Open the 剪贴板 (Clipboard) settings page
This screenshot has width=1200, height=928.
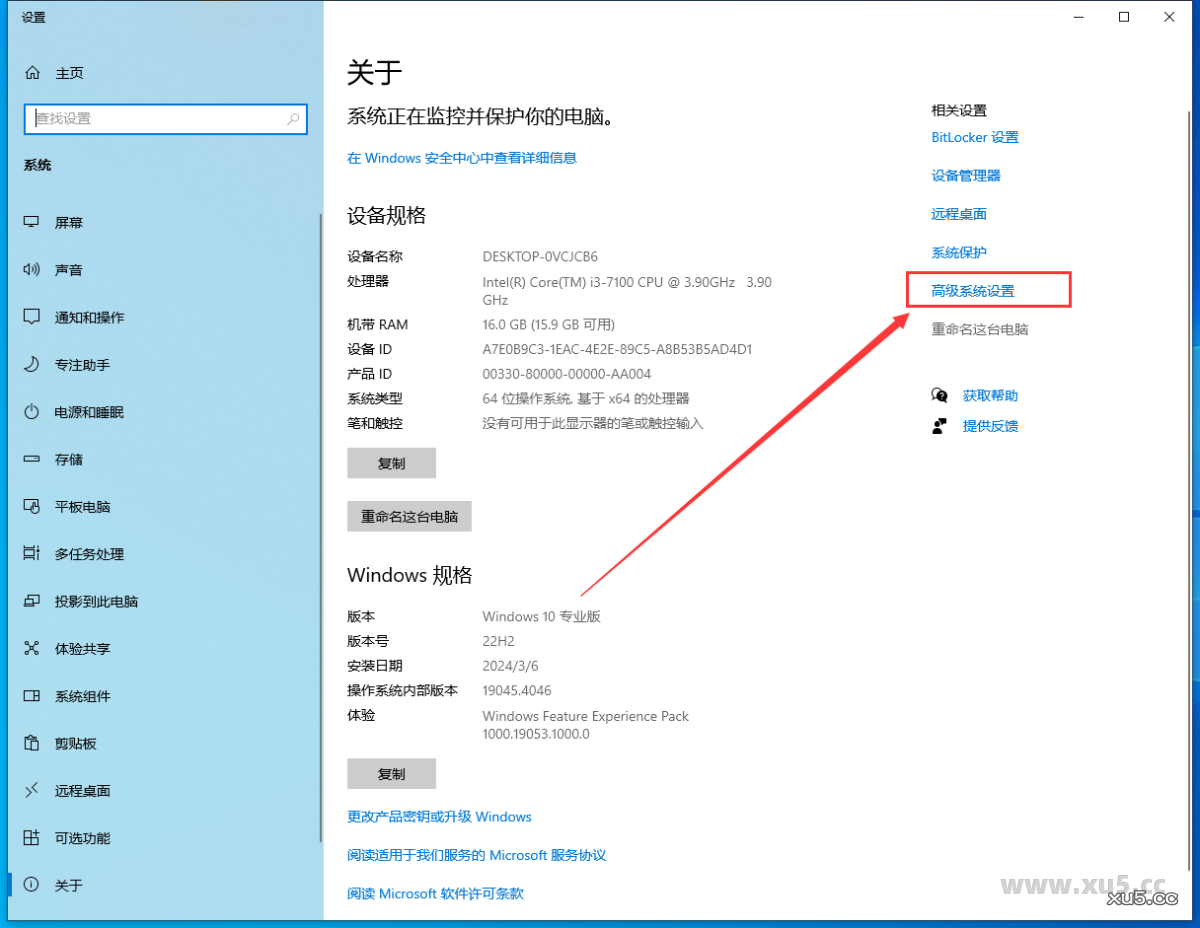pyautogui.click(x=76, y=743)
